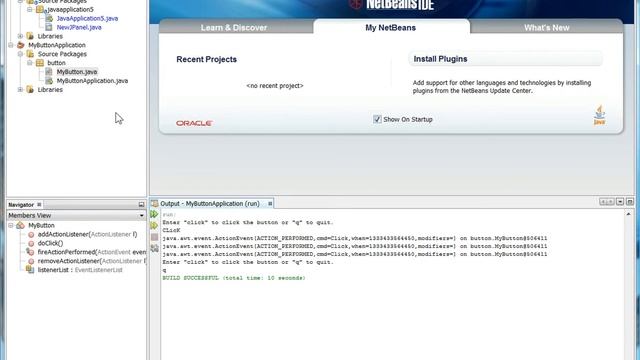Click the second green re-run arrows icon
Image resolution: width=640 pixels, height=360 pixels.
(x=154, y=225)
